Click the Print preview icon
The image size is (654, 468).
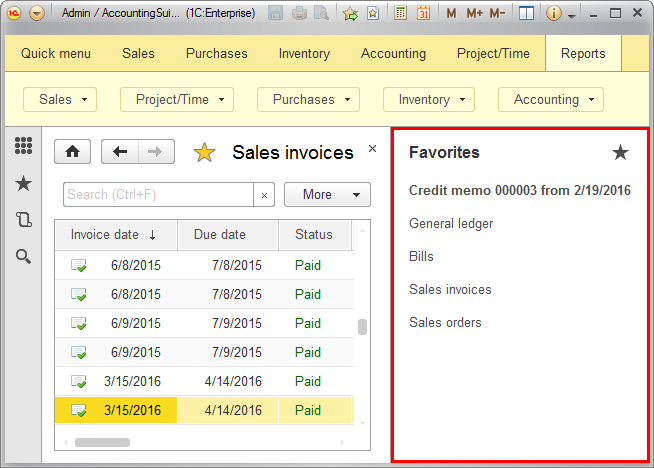click(x=322, y=13)
